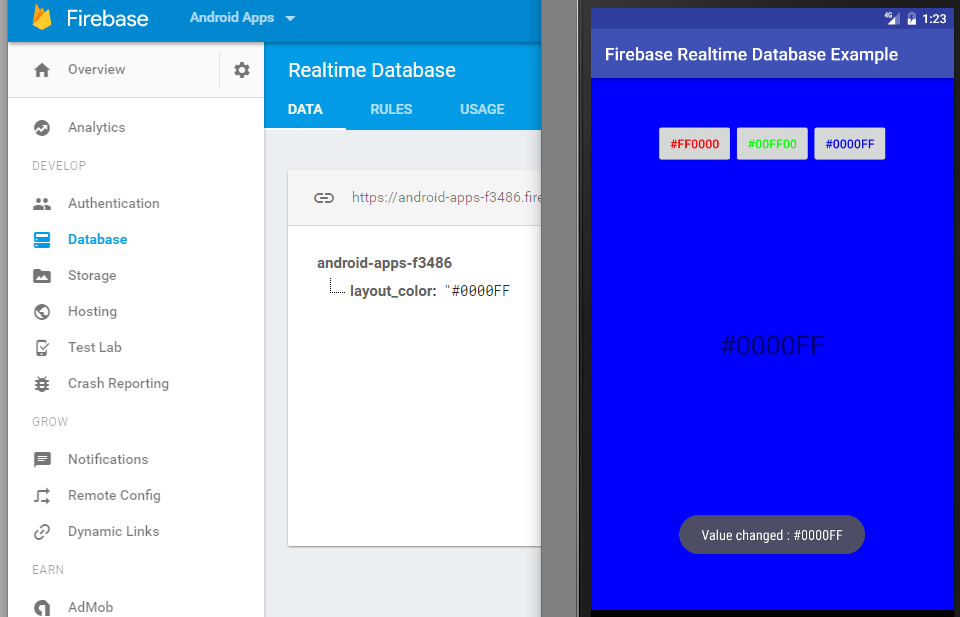Open Hosting section

92,312
